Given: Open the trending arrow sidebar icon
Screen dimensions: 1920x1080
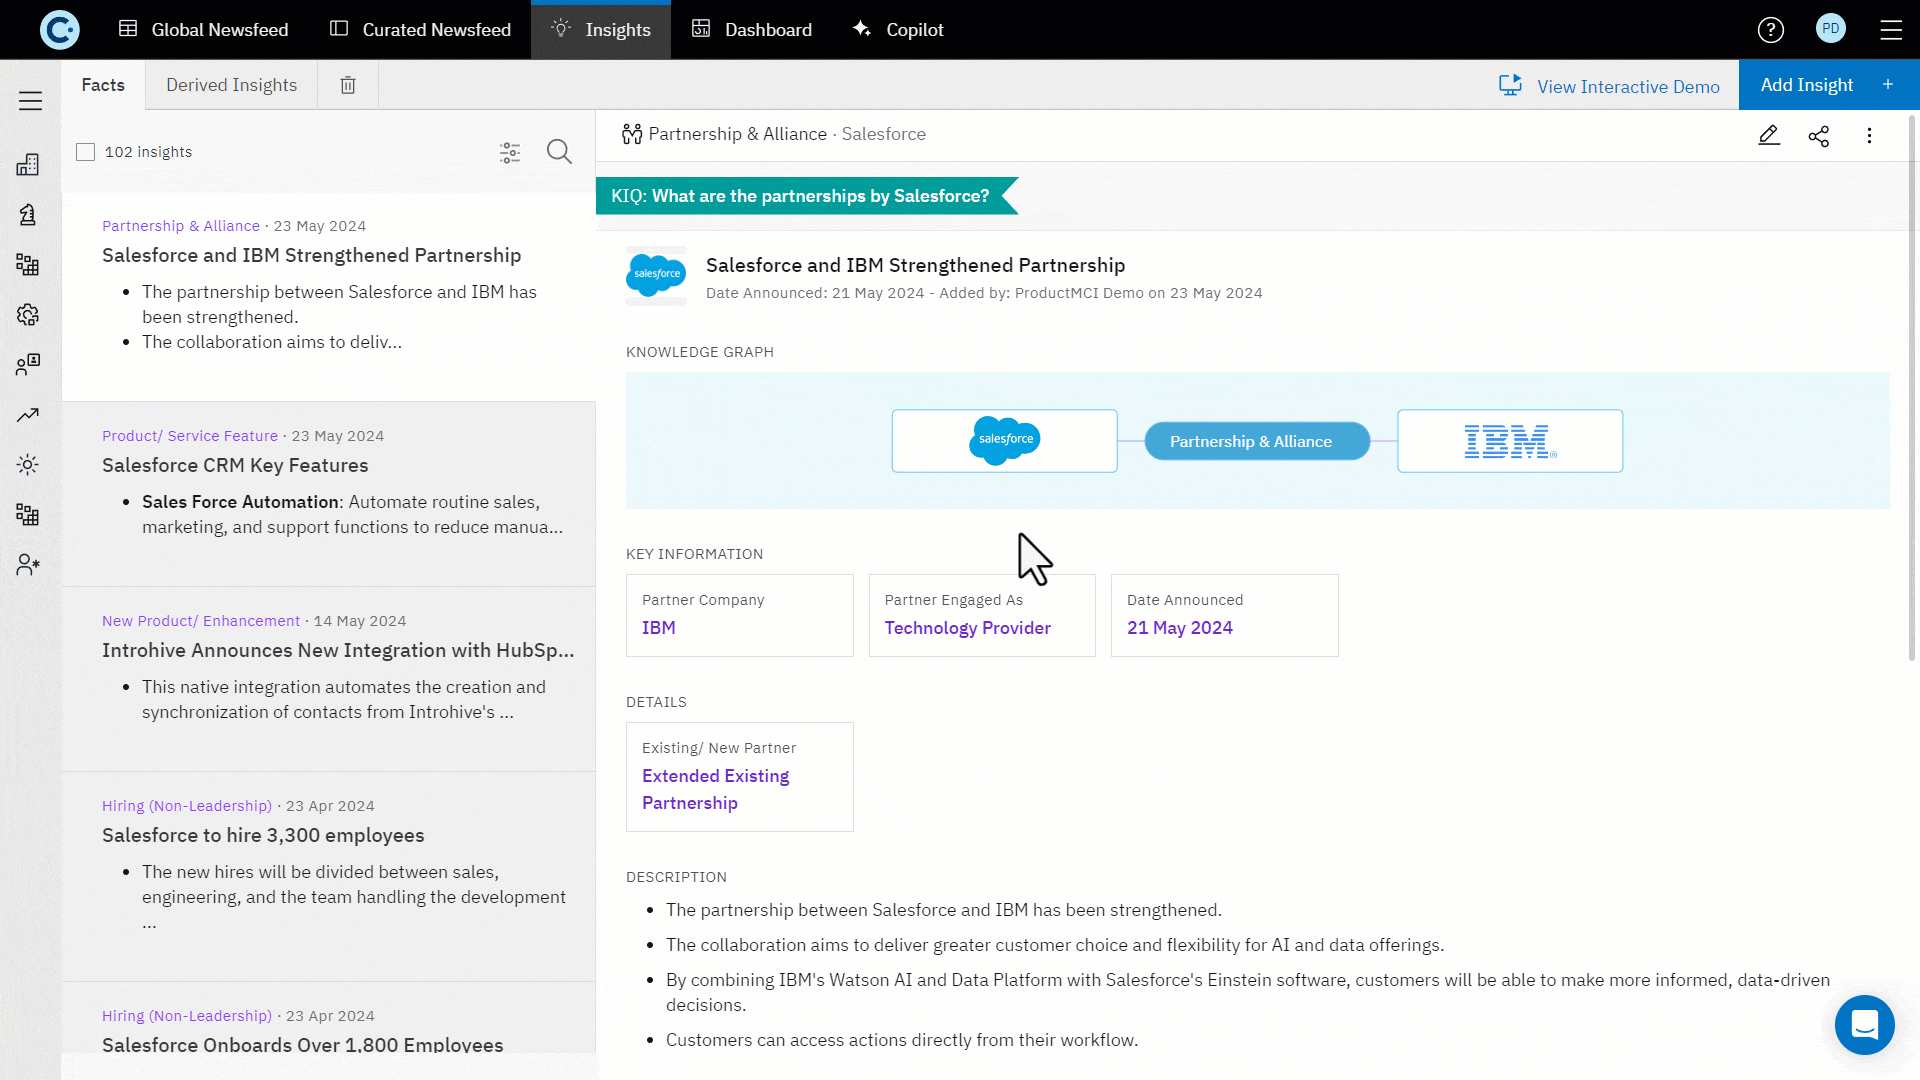Looking at the screenshot, I should click(28, 415).
